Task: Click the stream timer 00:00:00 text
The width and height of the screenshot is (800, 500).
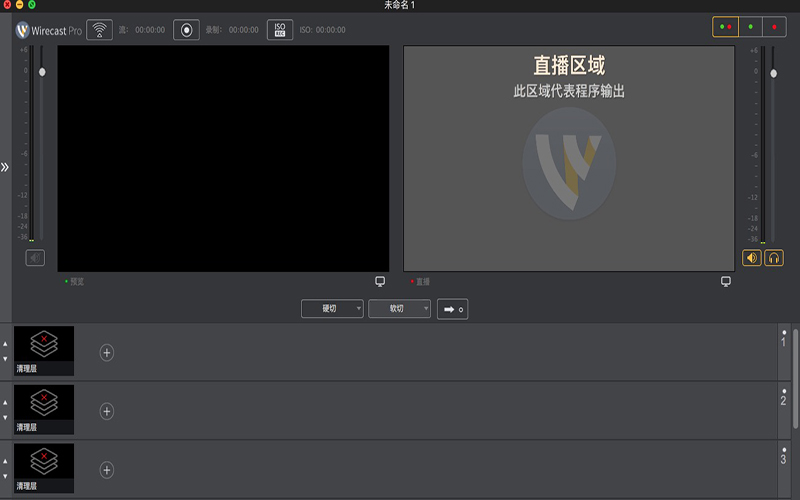Action: pyautogui.click(x=150, y=30)
